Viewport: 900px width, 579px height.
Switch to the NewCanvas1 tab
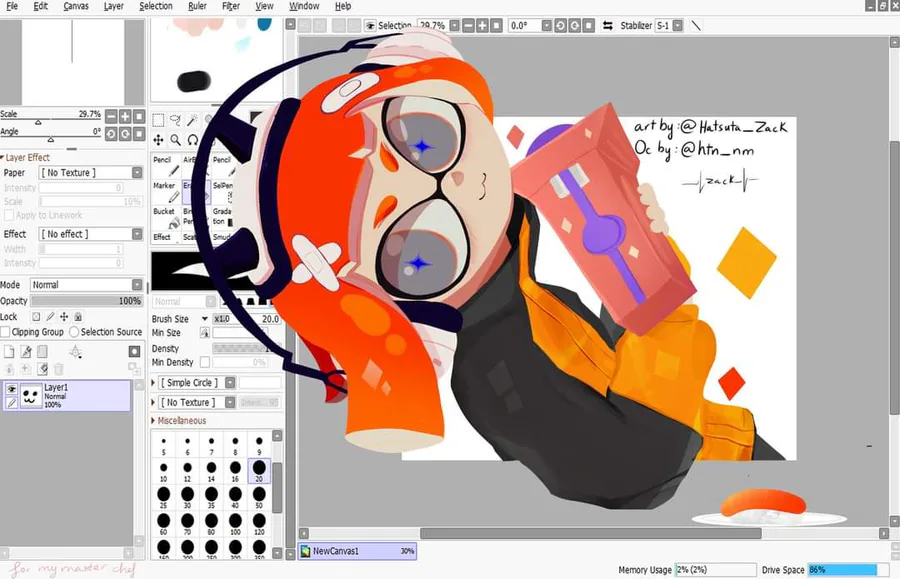358,551
